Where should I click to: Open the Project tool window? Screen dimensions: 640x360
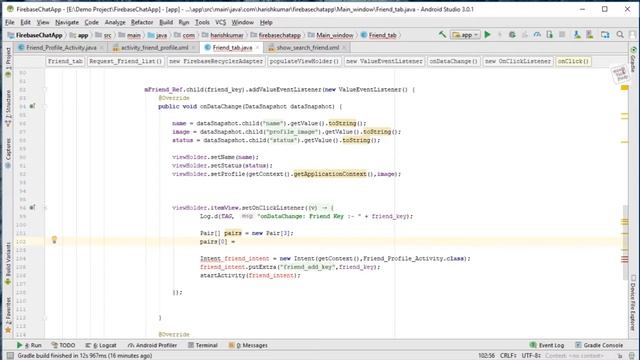pos(8,62)
